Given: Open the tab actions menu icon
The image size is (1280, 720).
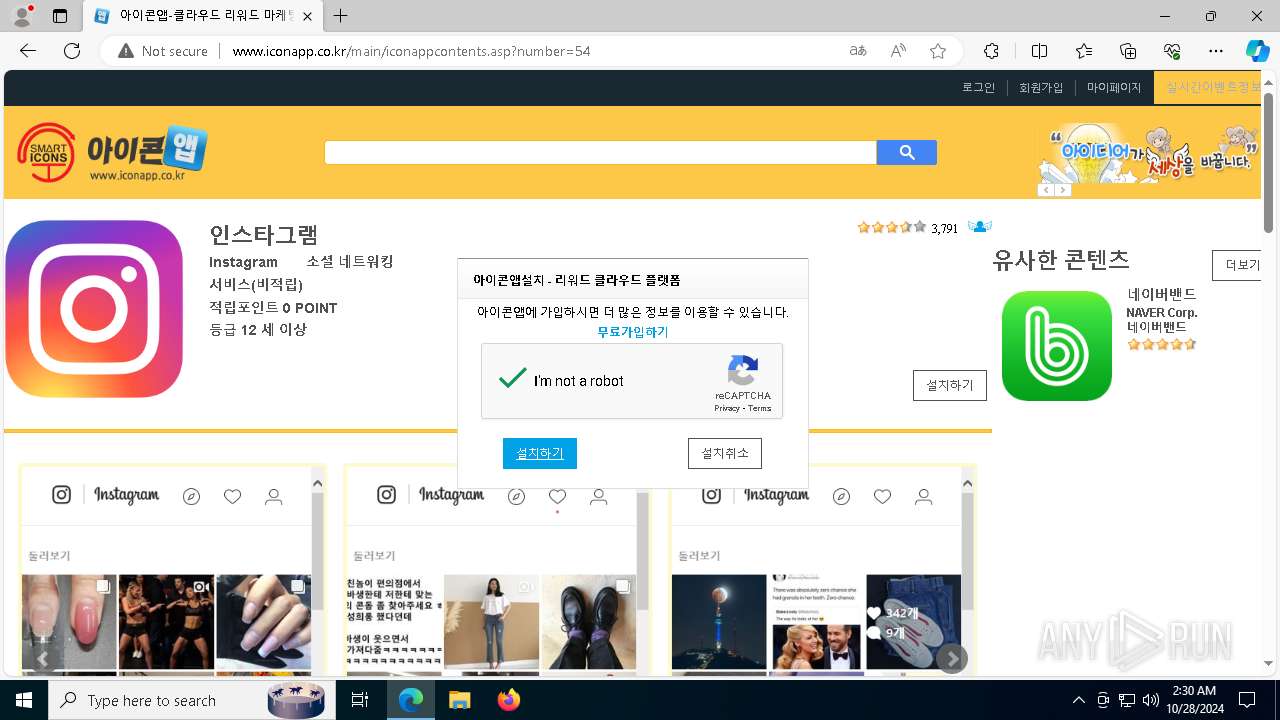Looking at the screenshot, I should coord(60,16).
